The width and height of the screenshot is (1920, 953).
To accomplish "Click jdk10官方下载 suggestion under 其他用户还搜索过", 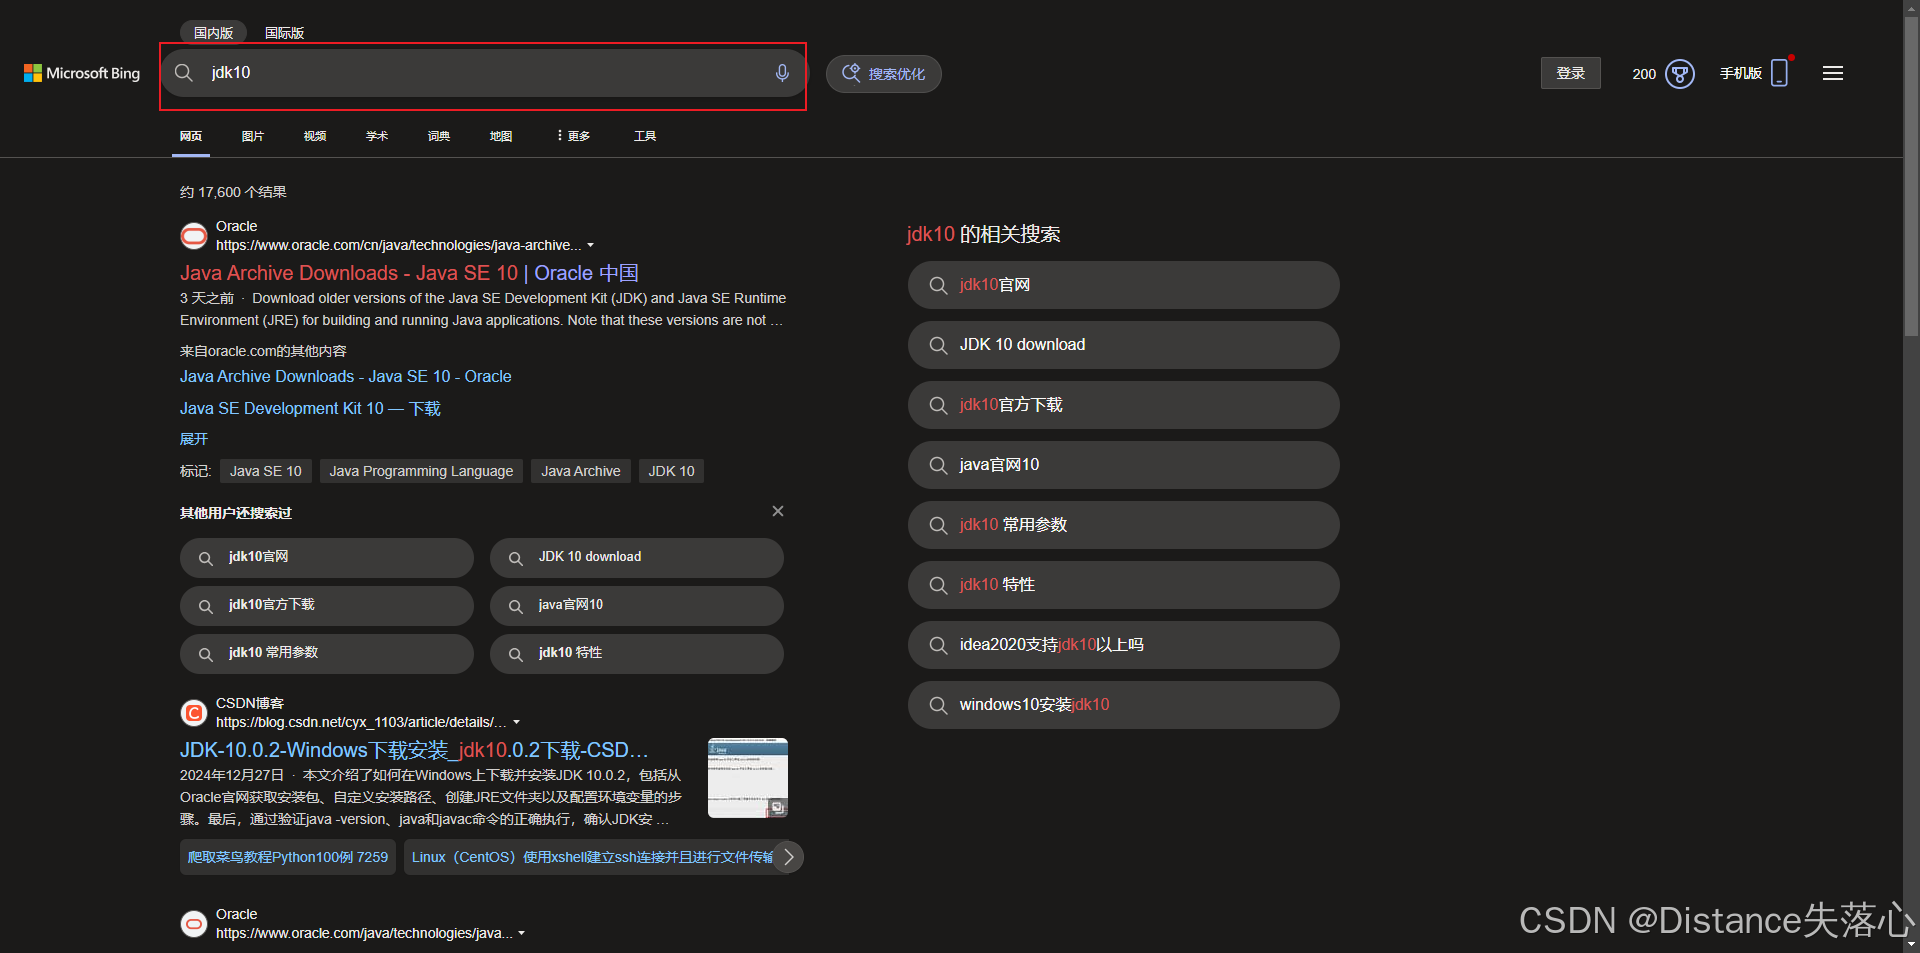I will [x=327, y=606].
